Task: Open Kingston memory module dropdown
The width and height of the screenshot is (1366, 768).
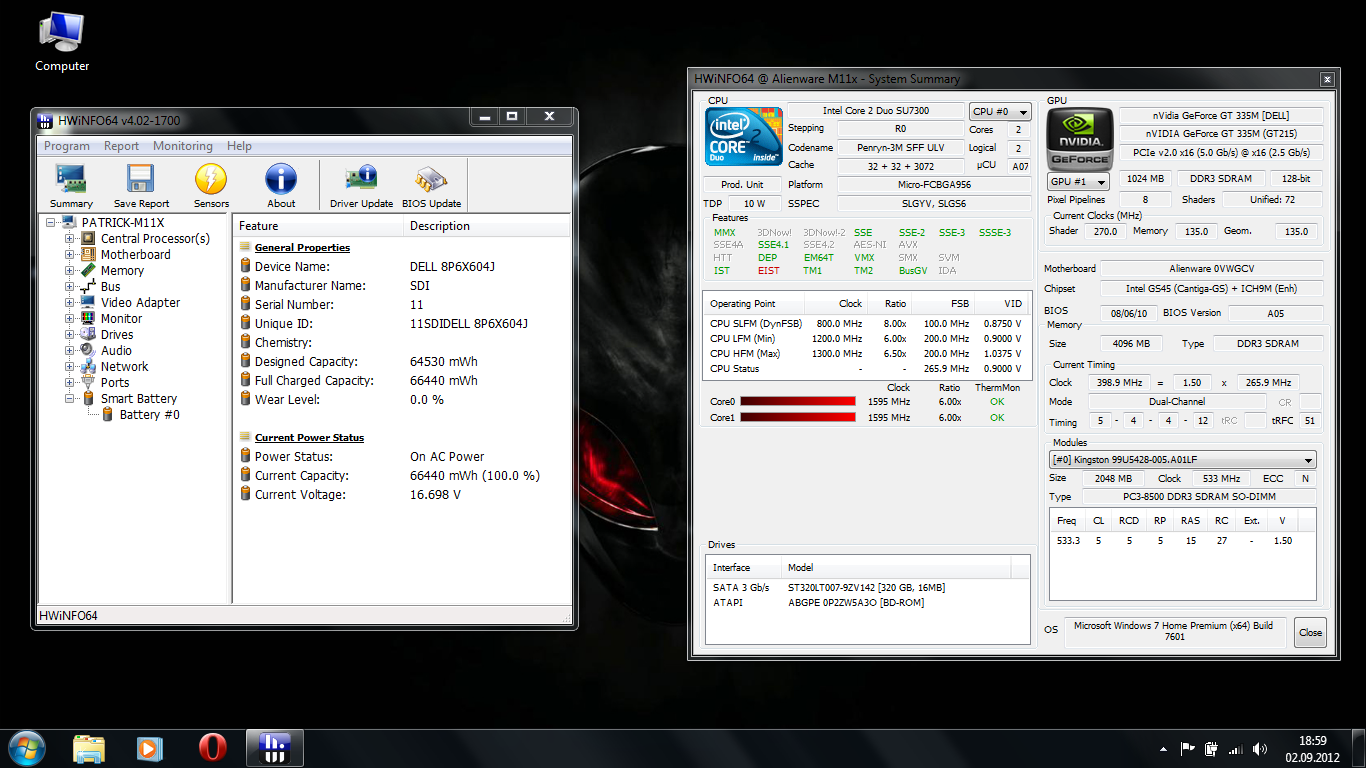Action: (x=1182, y=460)
